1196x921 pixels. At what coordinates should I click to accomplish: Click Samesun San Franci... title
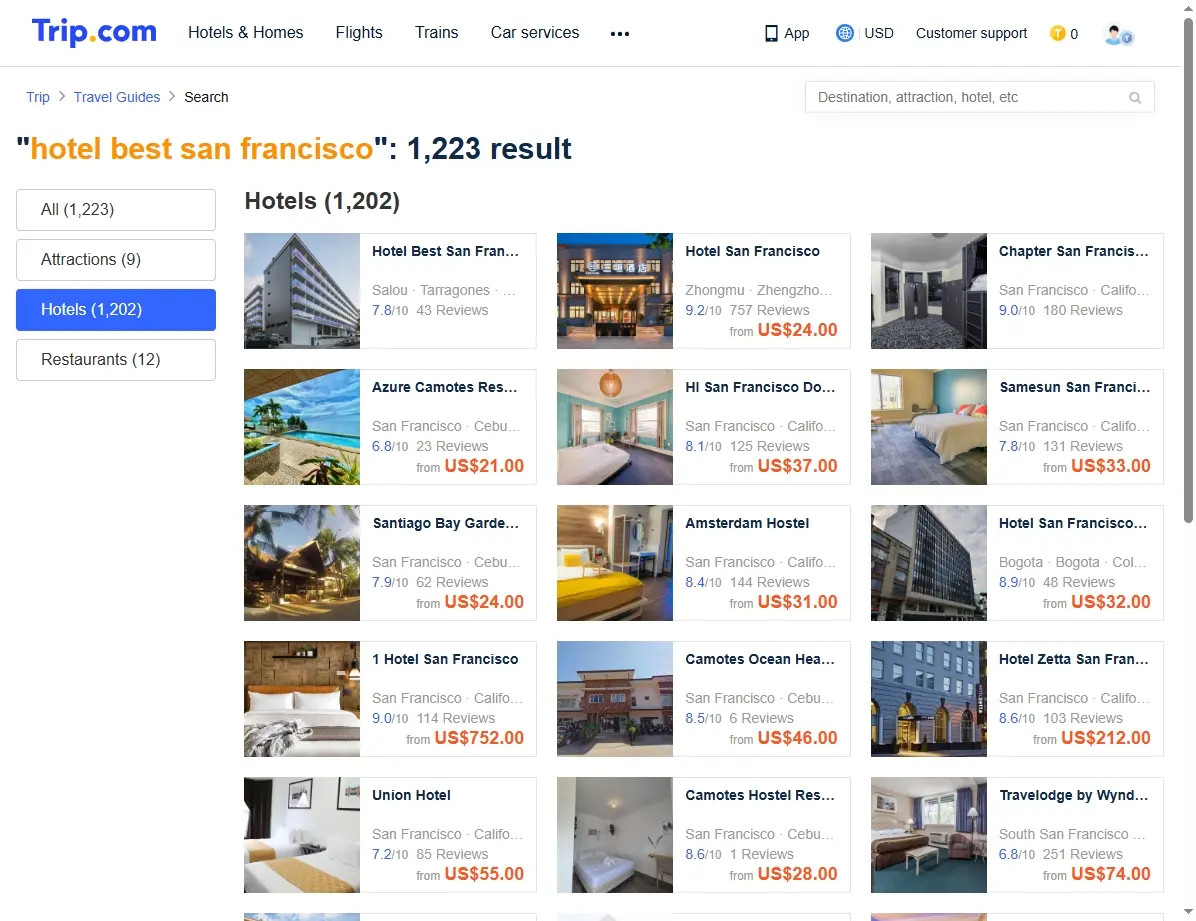tap(1074, 387)
